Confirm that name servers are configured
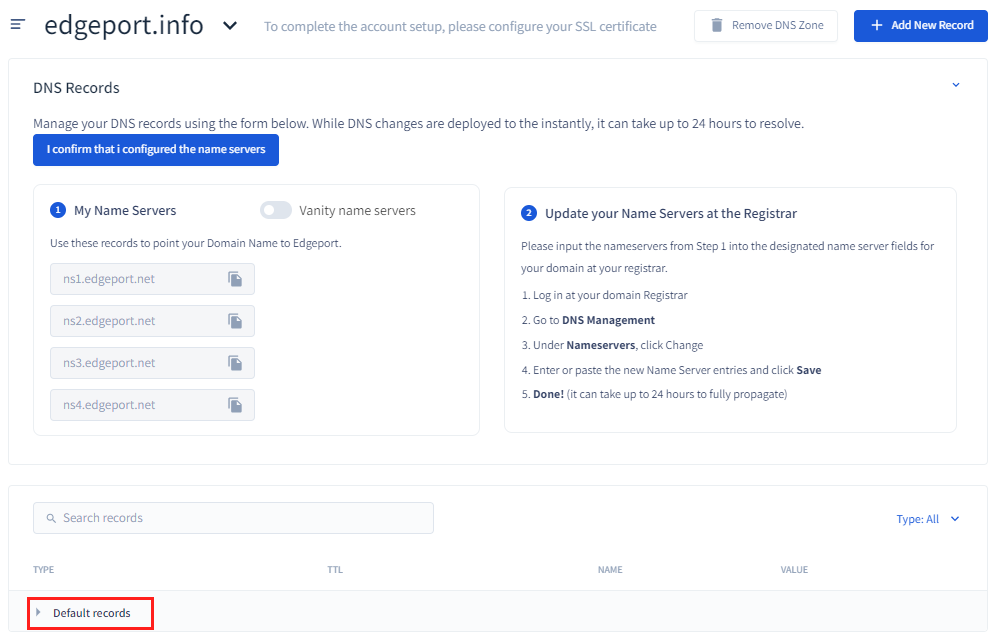Image resolution: width=1003 pixels, height=641 pixels. click(156, 149)
